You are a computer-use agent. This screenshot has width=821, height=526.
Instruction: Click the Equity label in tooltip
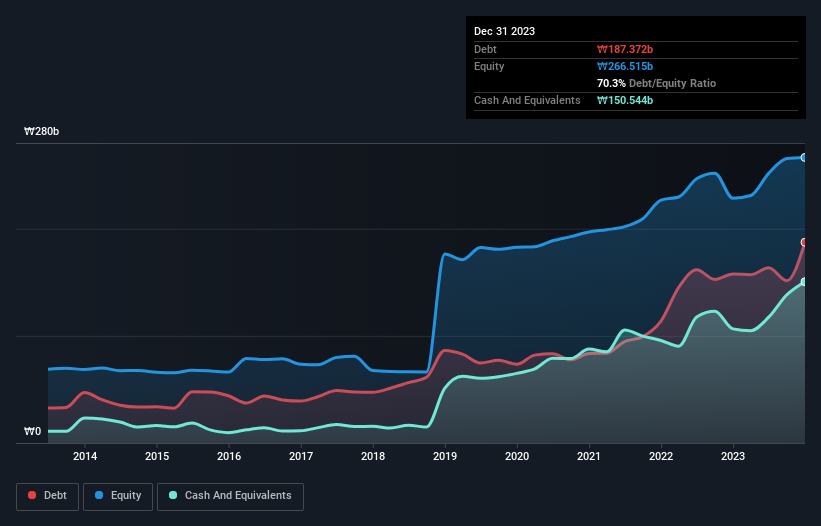click(489, 66)
